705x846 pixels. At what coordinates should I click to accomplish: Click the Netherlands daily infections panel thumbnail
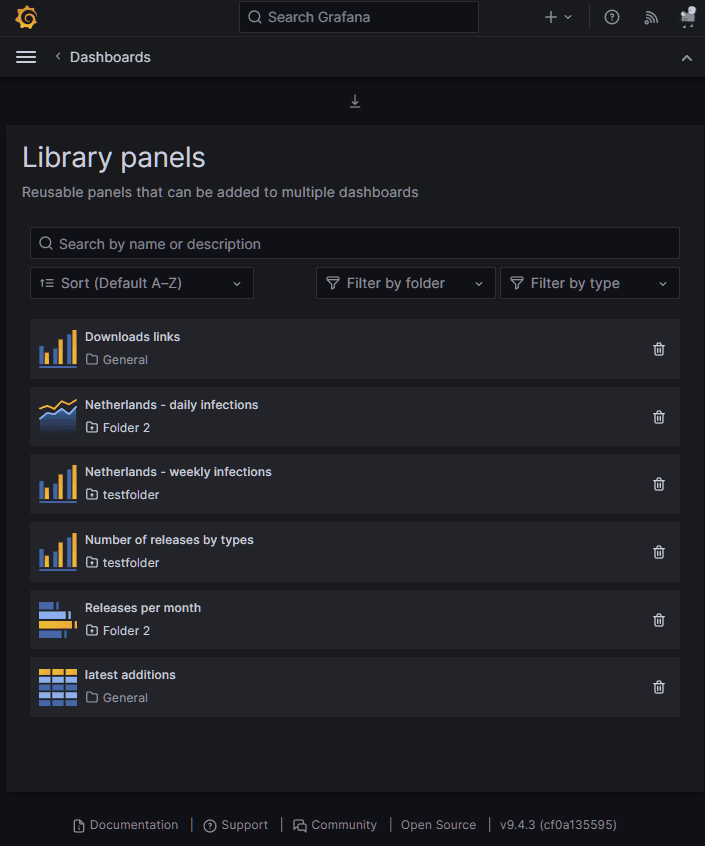point(57,416)
